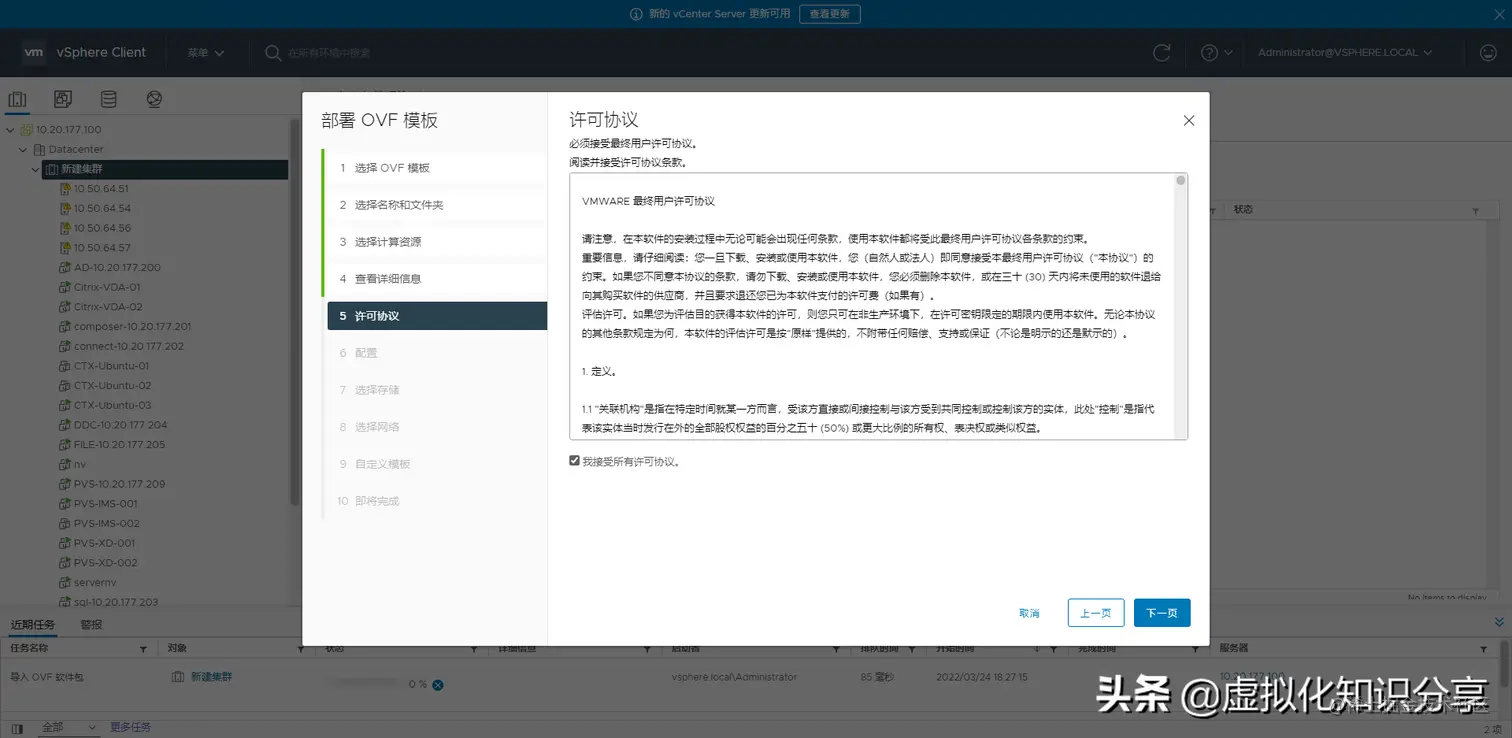Screen dimensions: 1512x738
Task: Switch to the 近期任务 tab
Action: (x=33, y=624)
